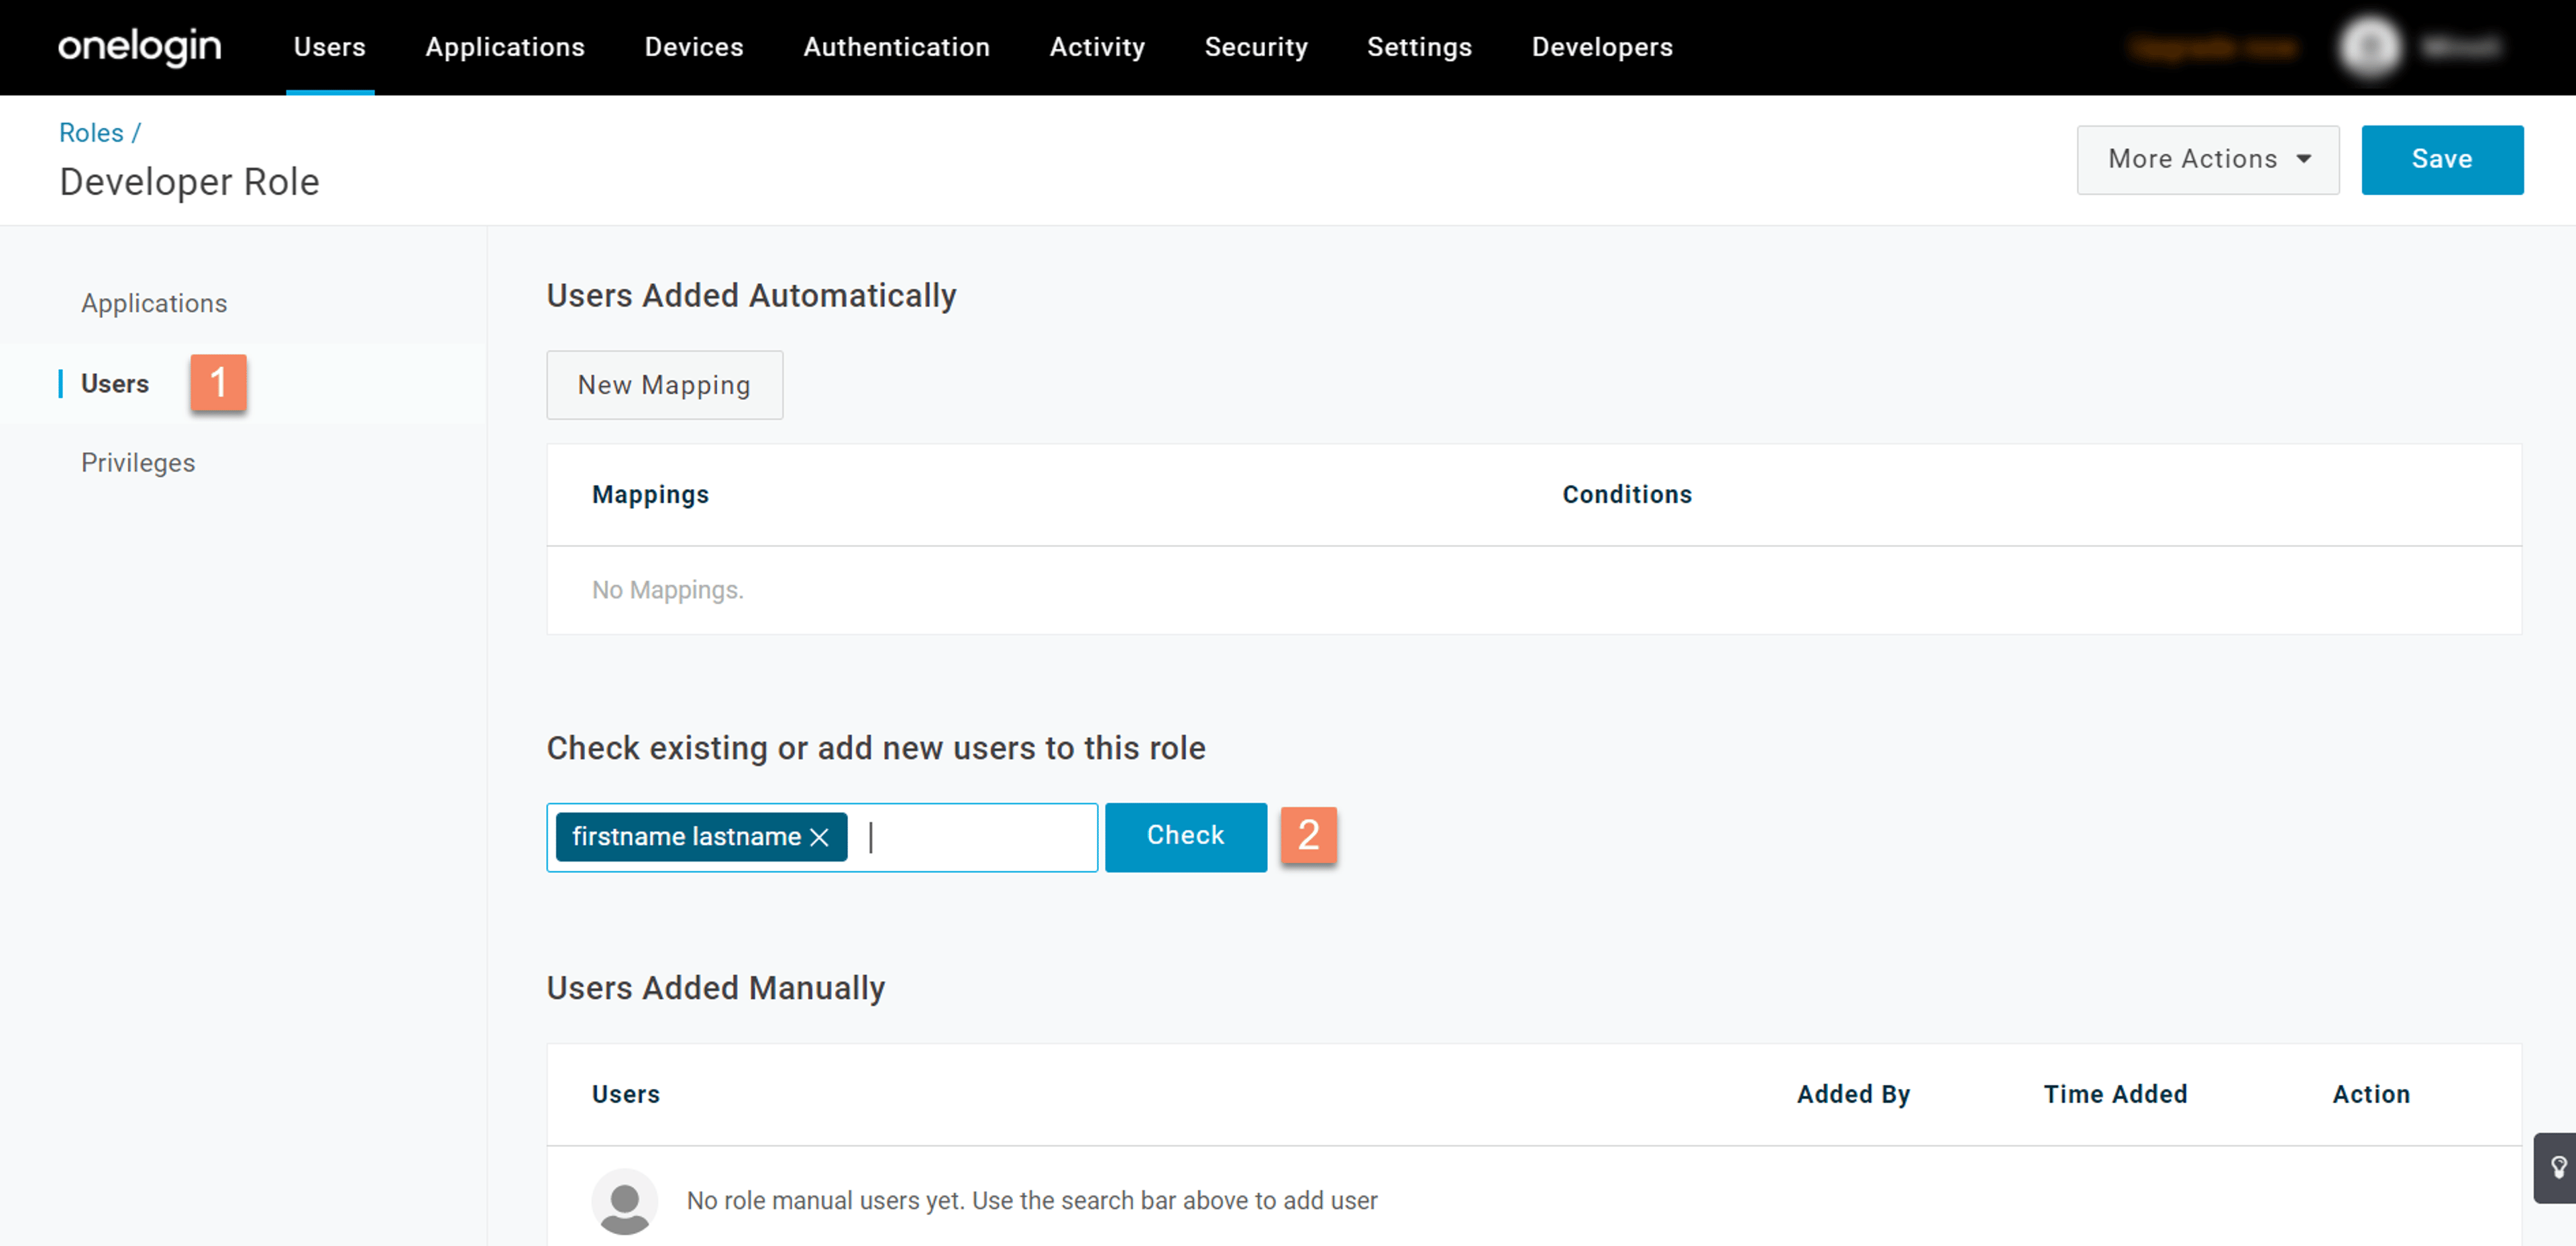Click the OneLogin logo
This screenshot has height=1246, width=2576.
140,46
